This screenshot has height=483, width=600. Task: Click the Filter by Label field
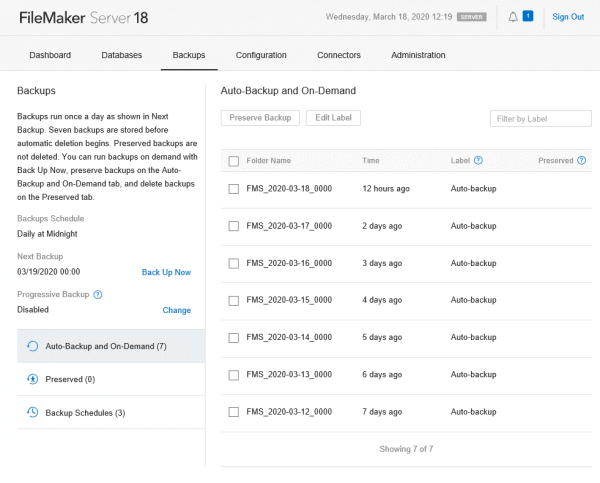[x=540, y=119]
